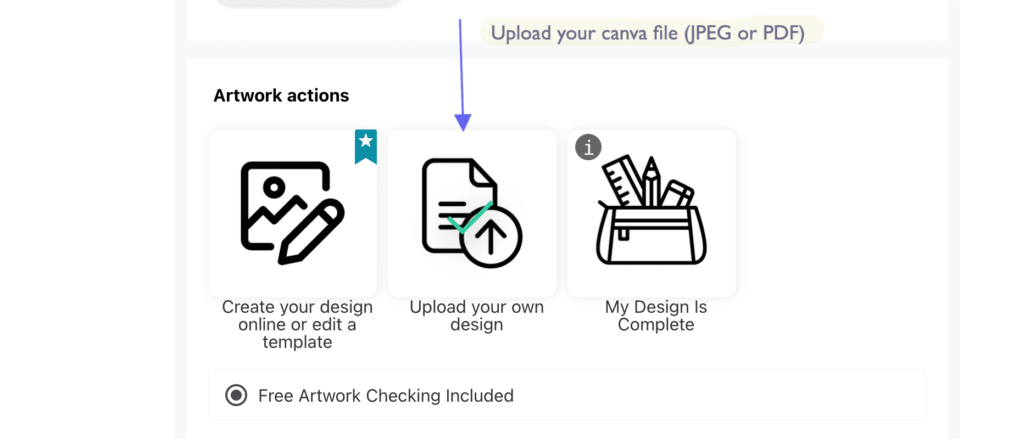Select Free Artwork Checking Included radio button
The height and width of the screenshot is (439, 1024).
click(236, 395)
